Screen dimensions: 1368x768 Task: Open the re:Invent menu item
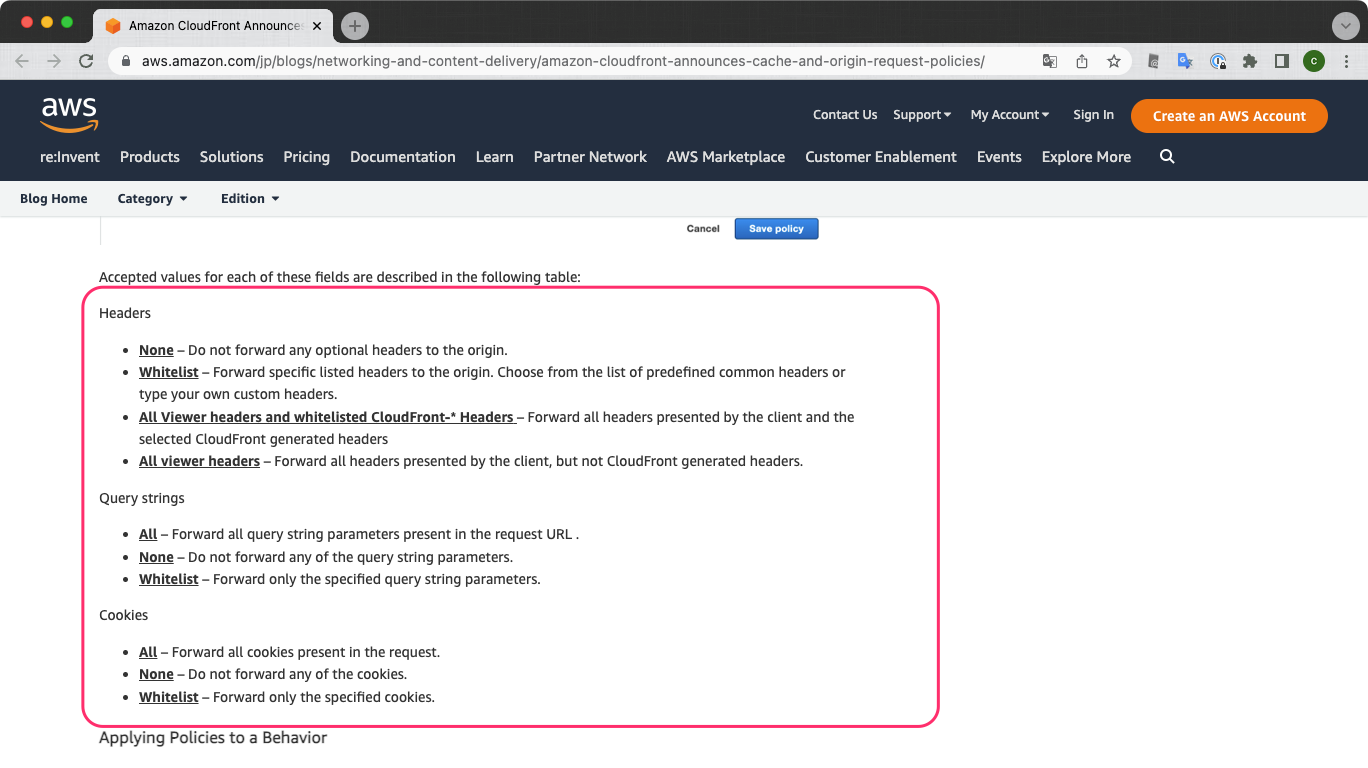[x=68, y=157]
